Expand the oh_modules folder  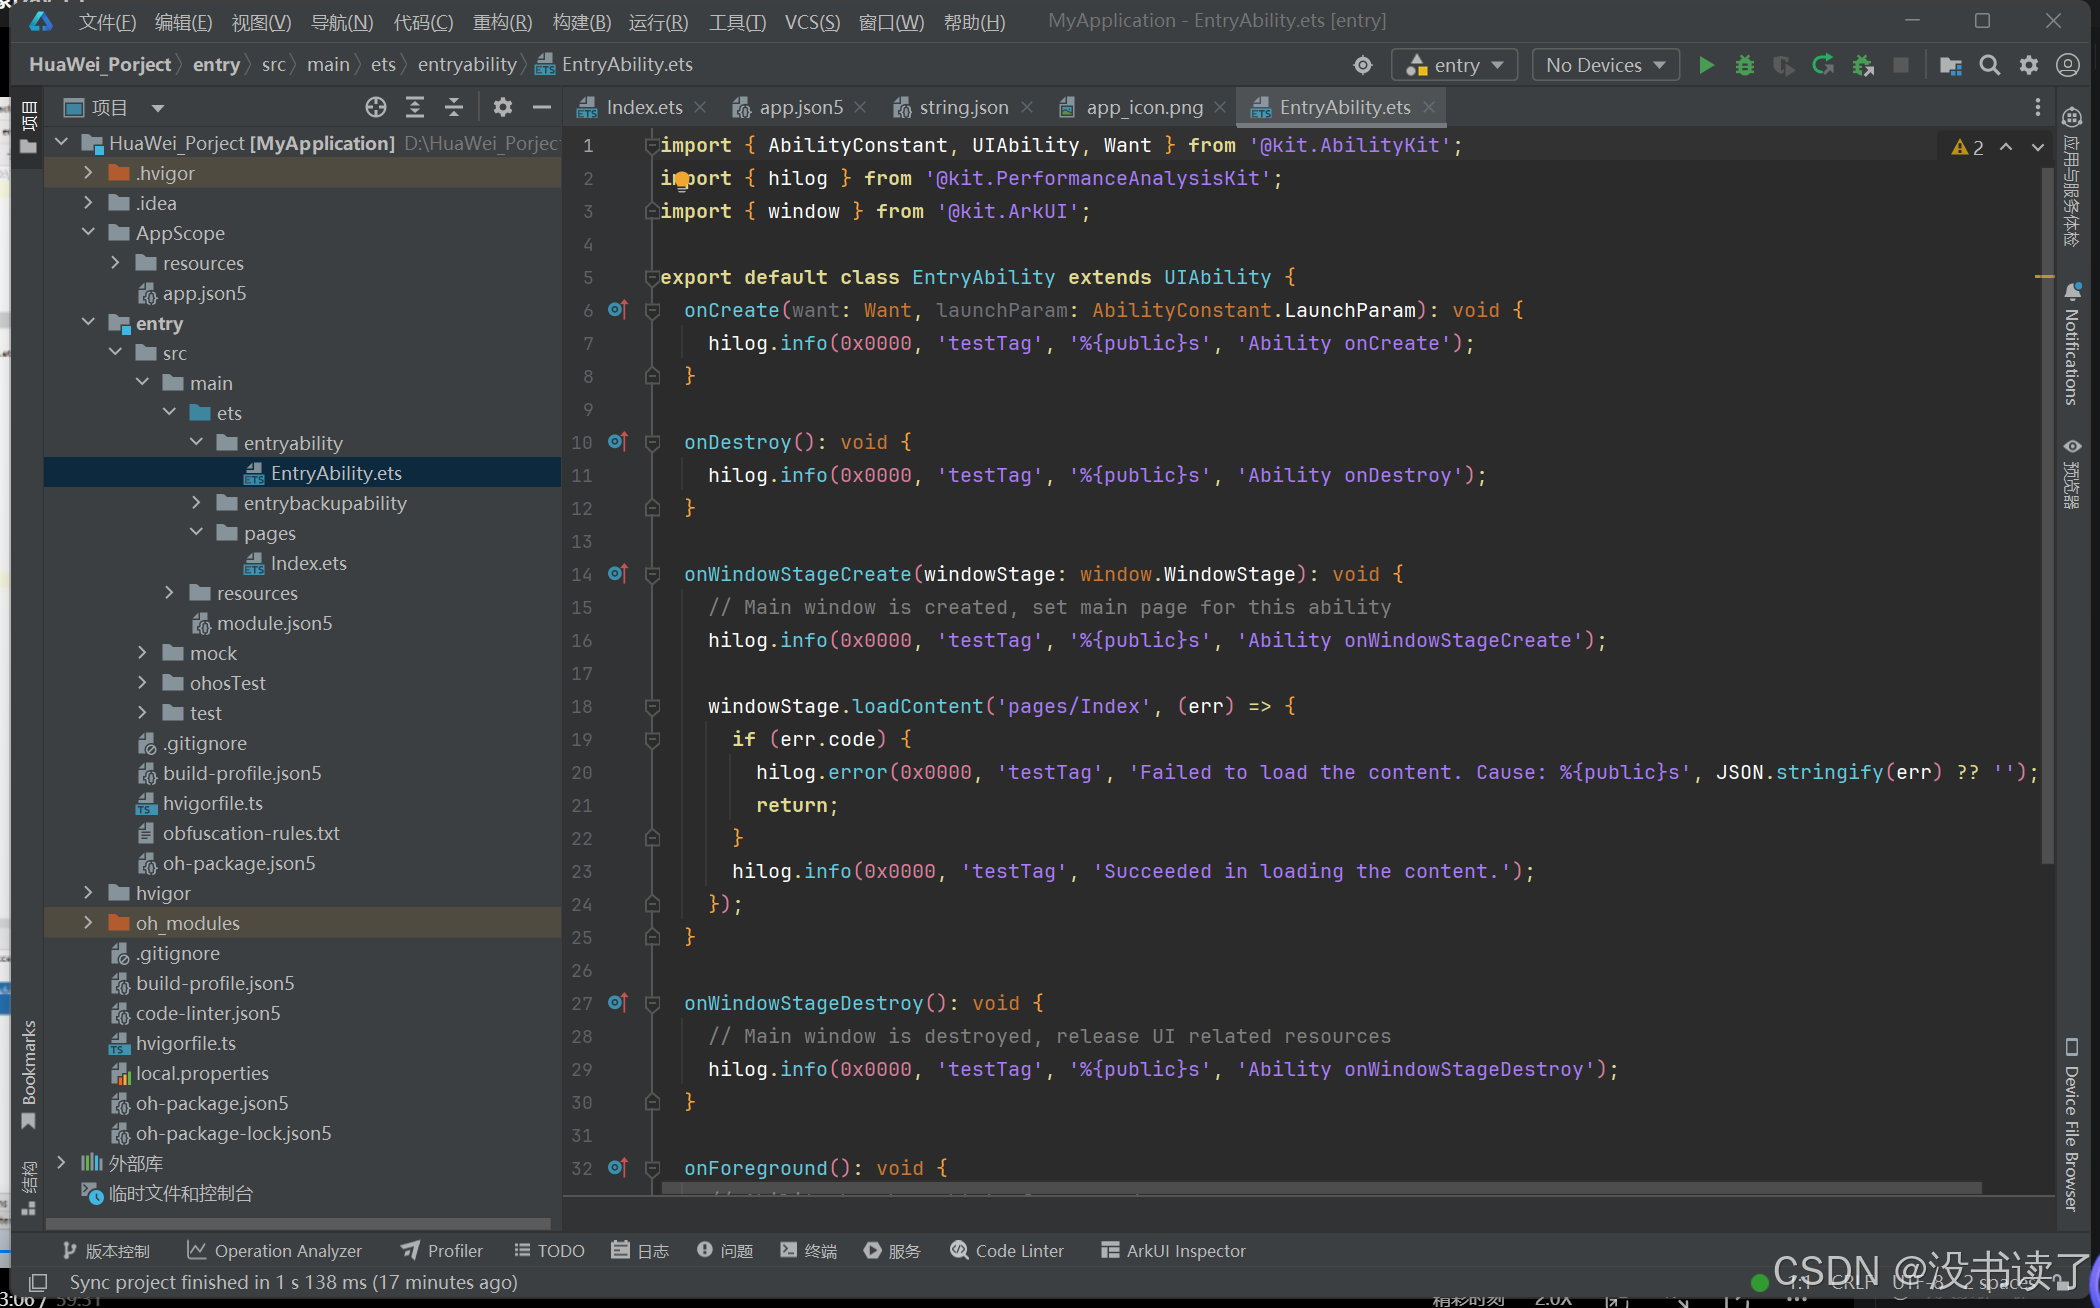click(x=88, y=923)
